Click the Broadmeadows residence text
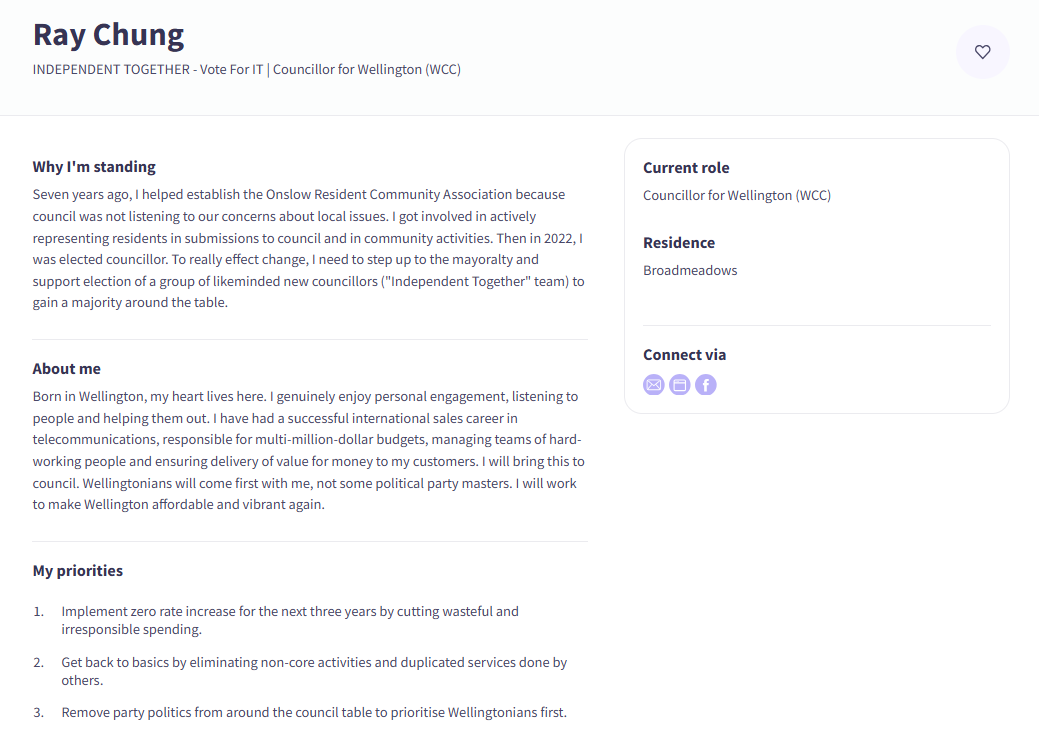 pyautogui.click(x=690, y=271)
